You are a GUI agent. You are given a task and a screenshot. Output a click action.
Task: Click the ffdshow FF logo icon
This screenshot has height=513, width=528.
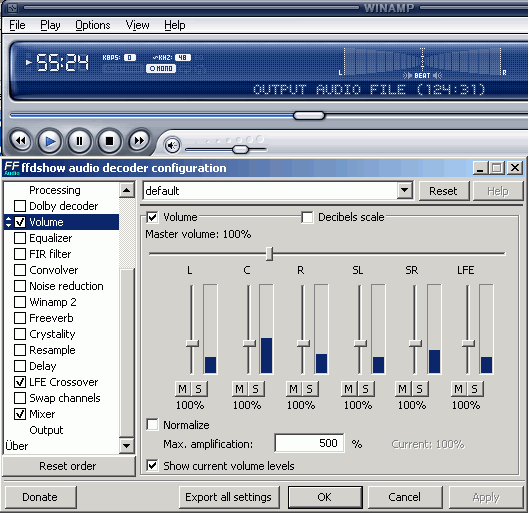click(12, 168)
